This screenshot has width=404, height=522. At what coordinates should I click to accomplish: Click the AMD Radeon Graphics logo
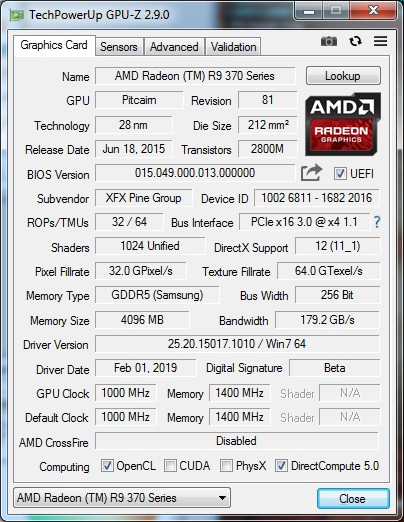click(x=343, y=124)
